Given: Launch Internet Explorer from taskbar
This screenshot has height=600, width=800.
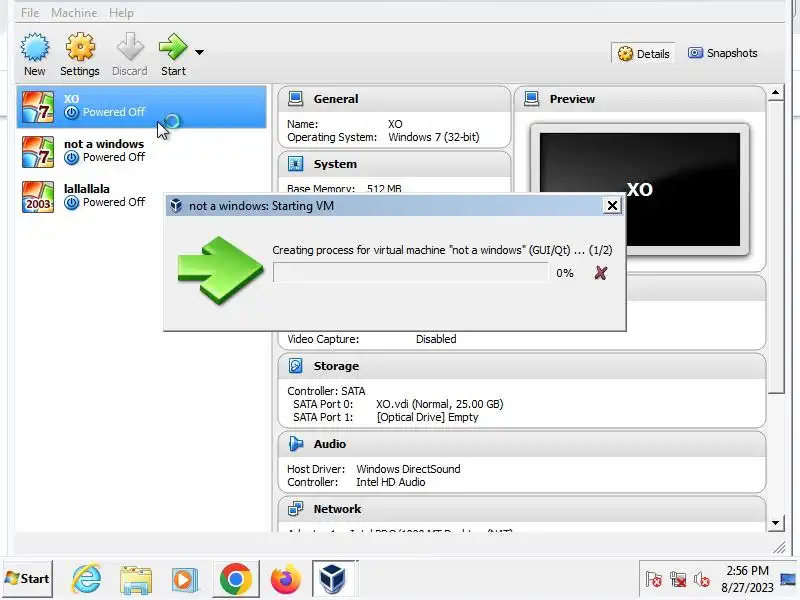Looking at the screenshot, I should click(x=87, y=580).
